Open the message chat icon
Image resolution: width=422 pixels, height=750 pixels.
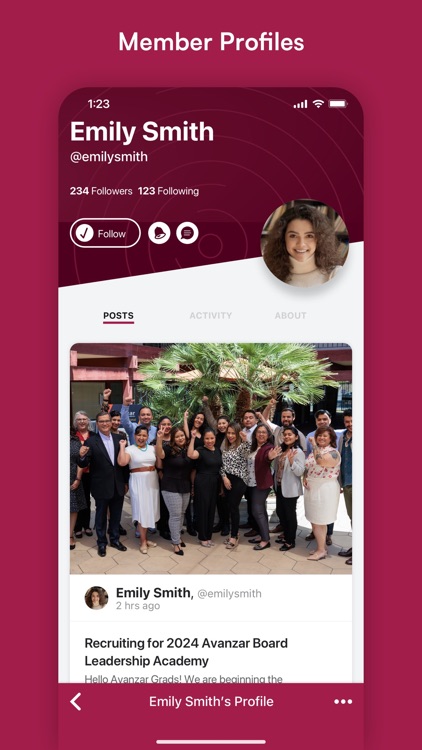187,233
